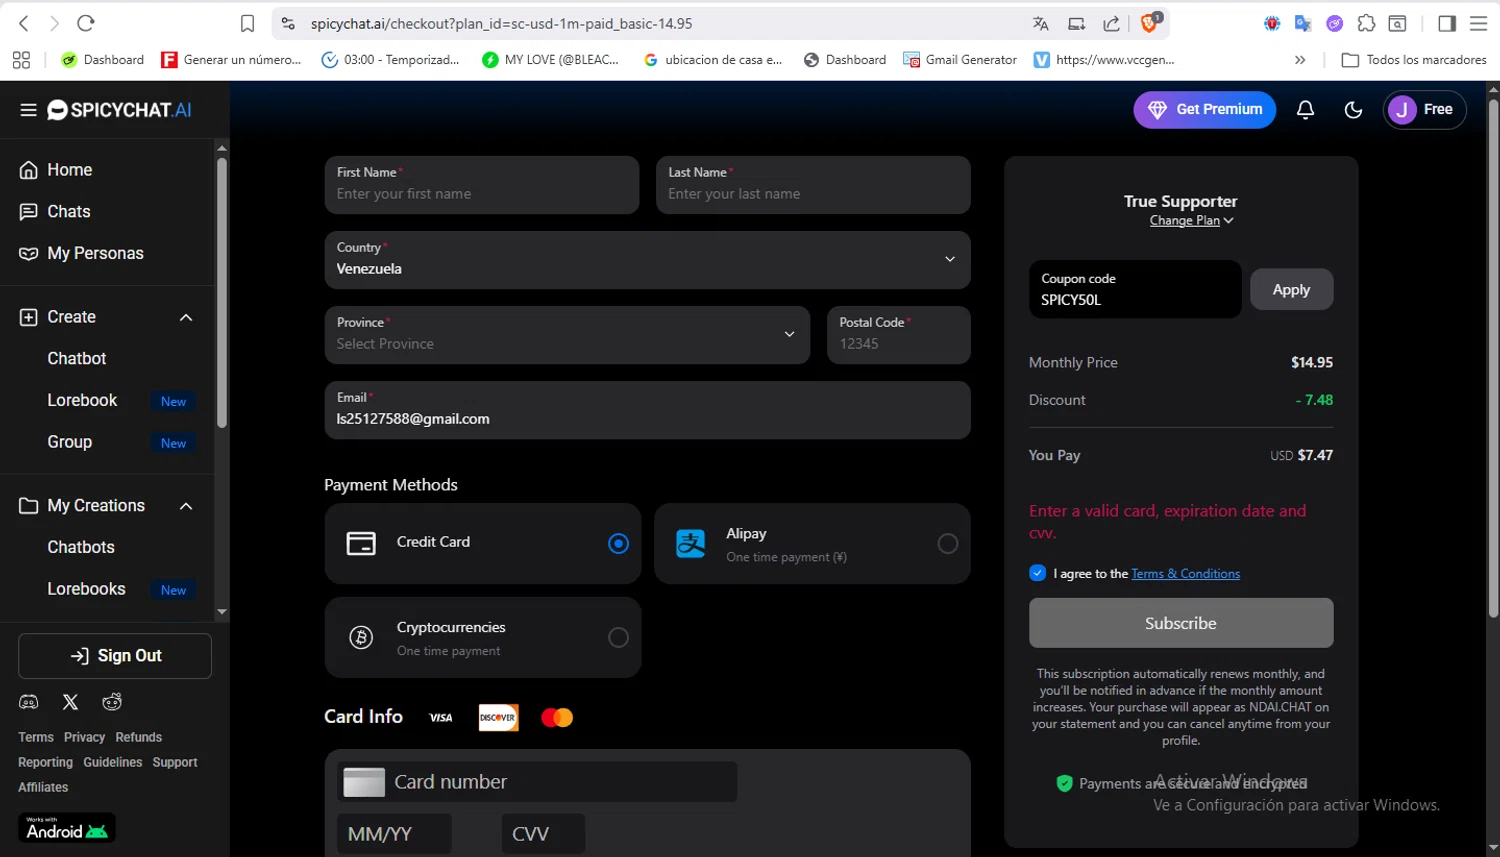Image resolution: width=1500 pixels, height=857 pixels.
Task: Collapse the Create section
Action: [186, 317]
